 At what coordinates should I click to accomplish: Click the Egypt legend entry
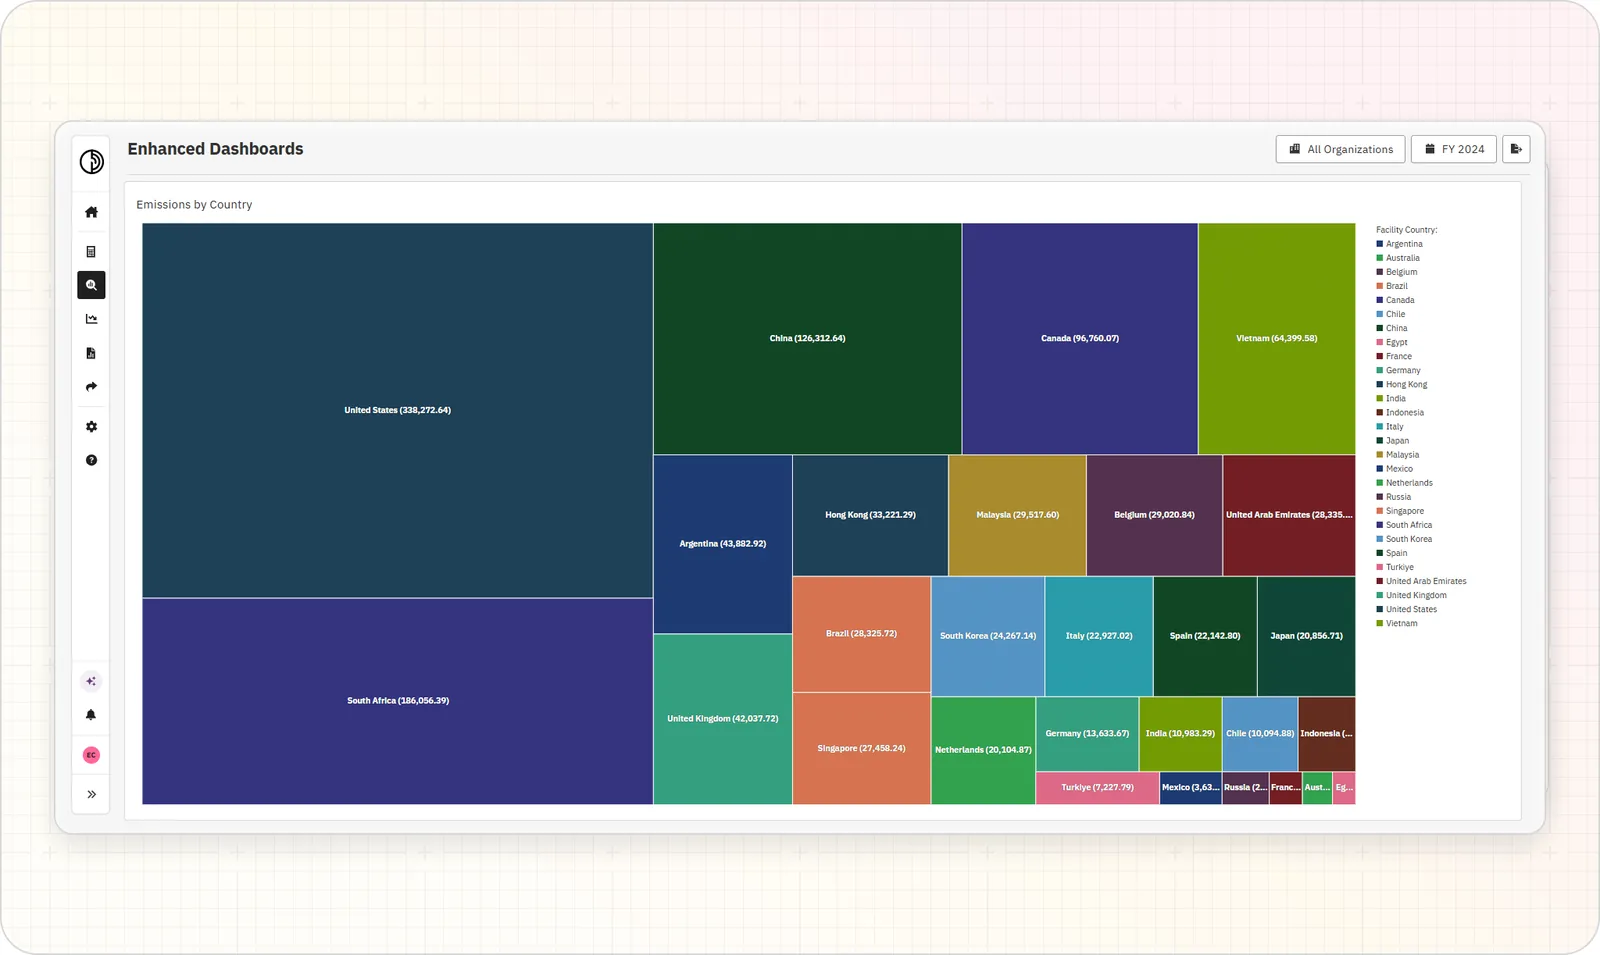coord(1392,342)
